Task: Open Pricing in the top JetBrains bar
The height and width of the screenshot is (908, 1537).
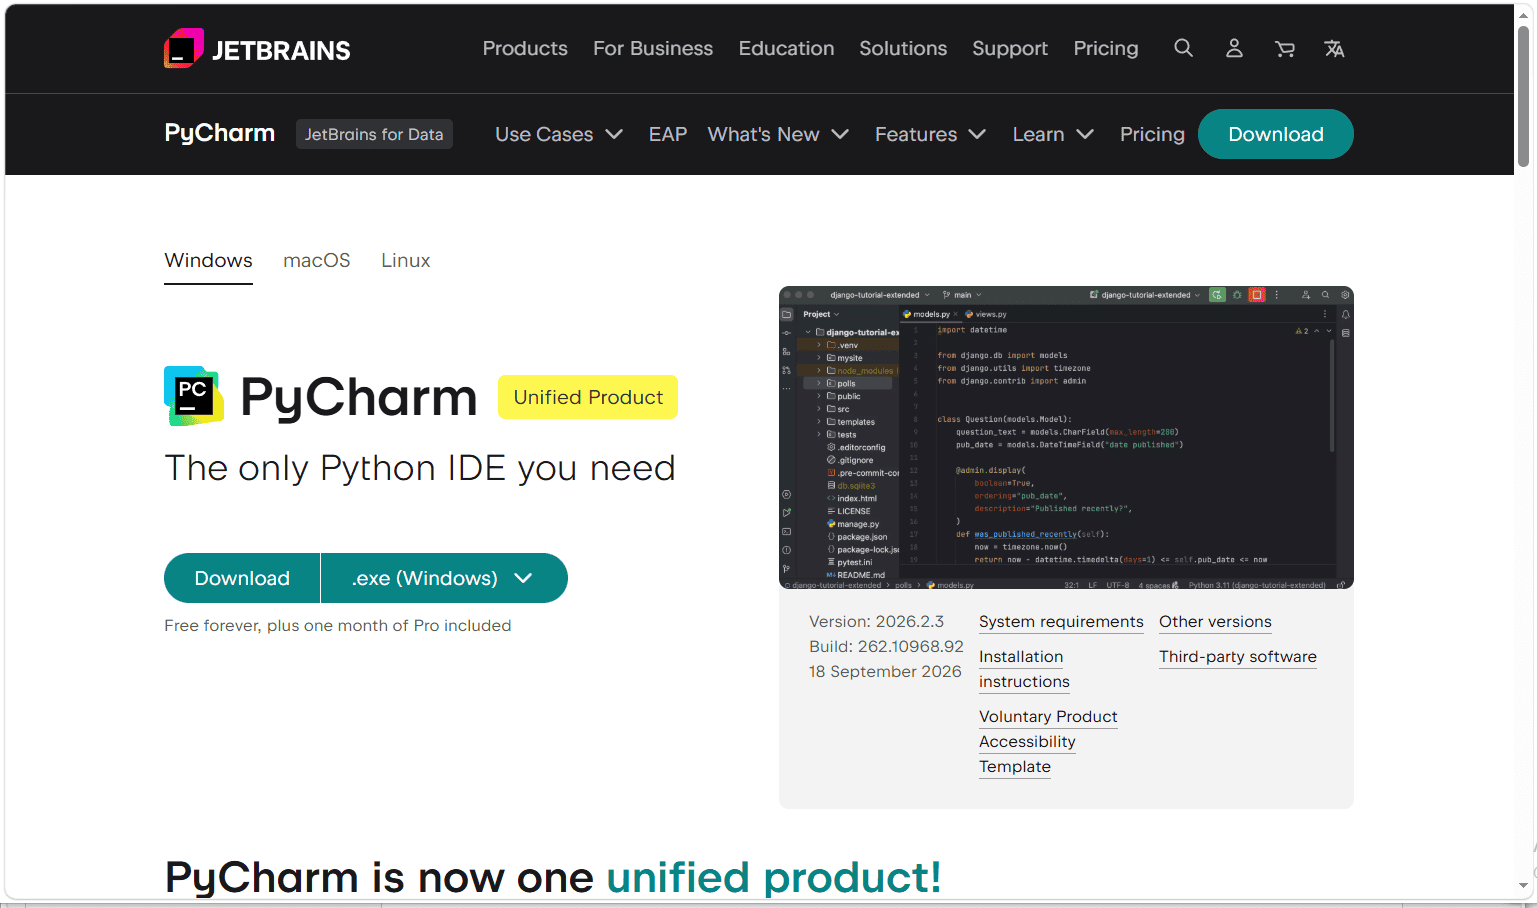Action: click(x=1106, y=48)
